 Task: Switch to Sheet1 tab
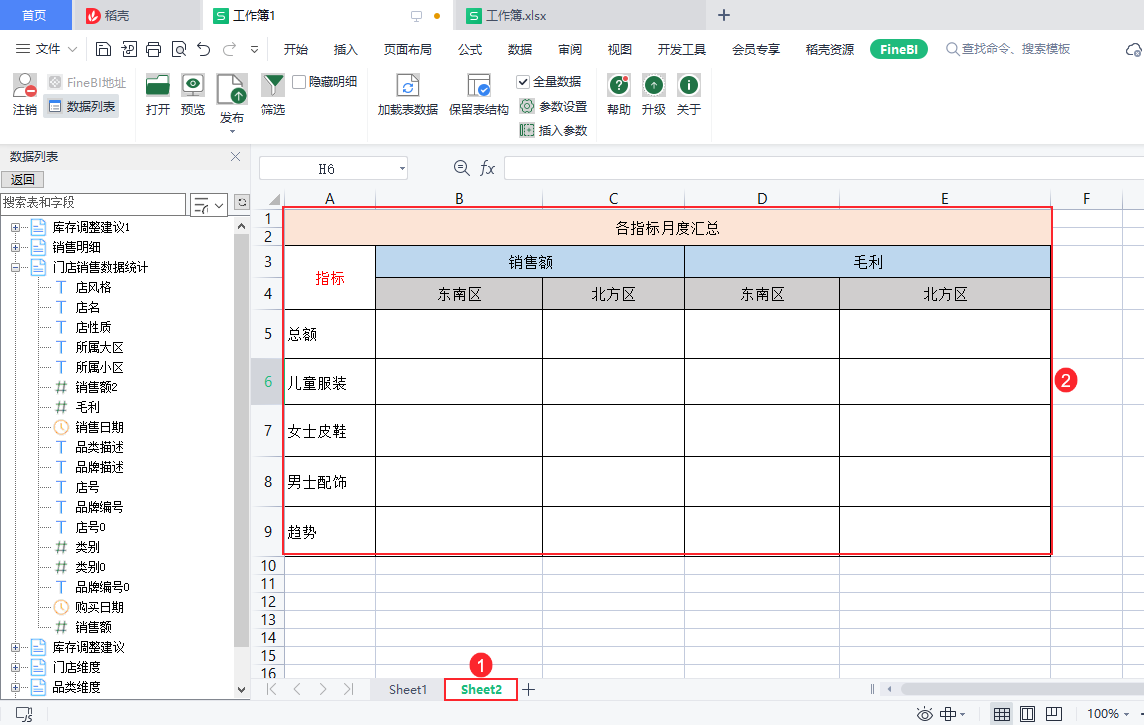coord(408,689)
